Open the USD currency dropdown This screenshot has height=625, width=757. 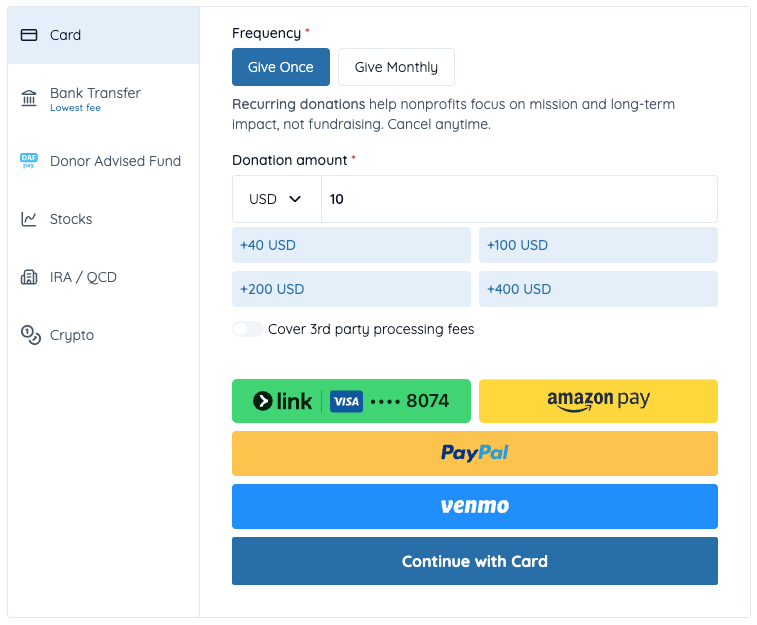tap(277, 199)
